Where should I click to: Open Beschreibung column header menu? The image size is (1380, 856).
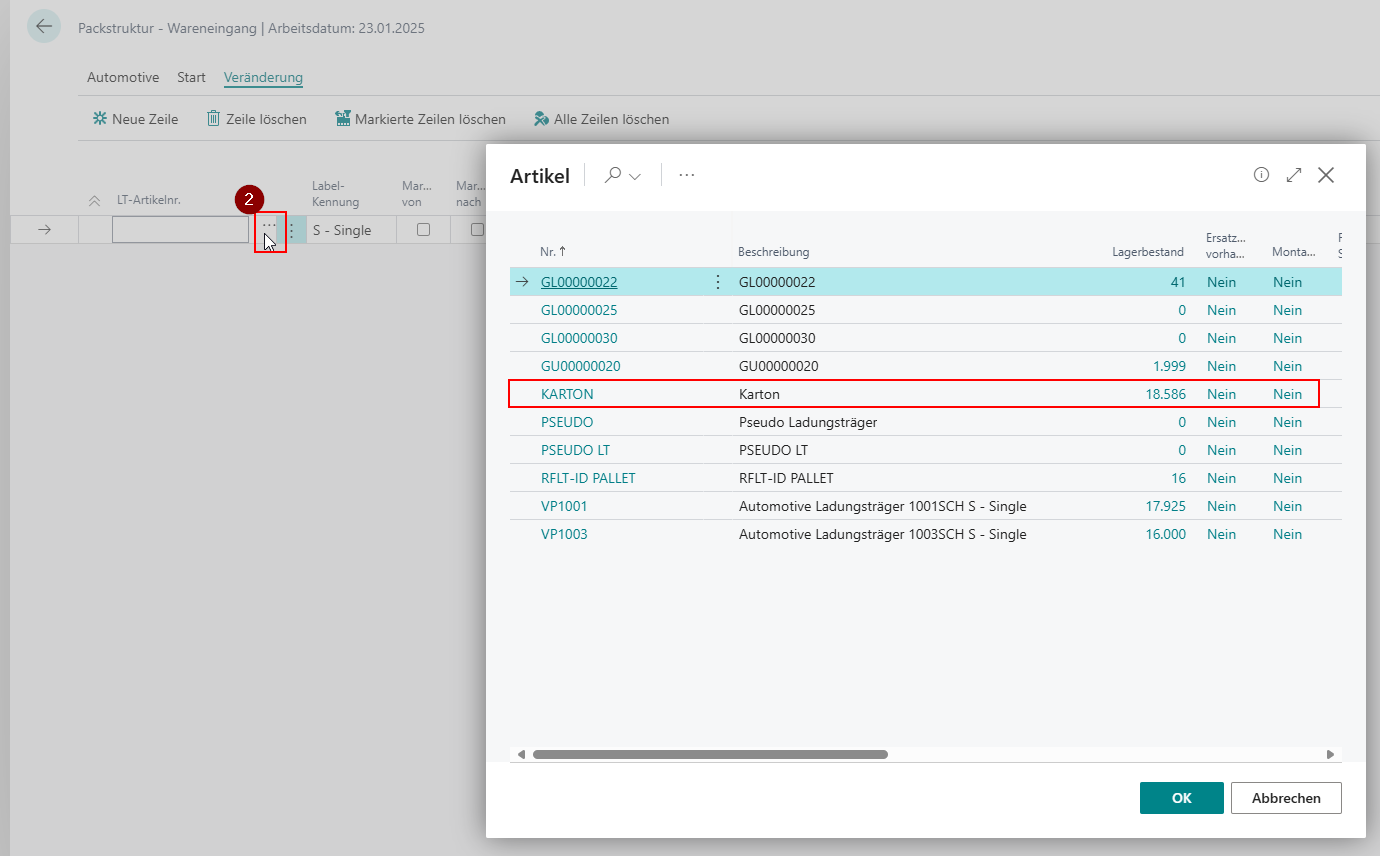[x=774, y=252]
